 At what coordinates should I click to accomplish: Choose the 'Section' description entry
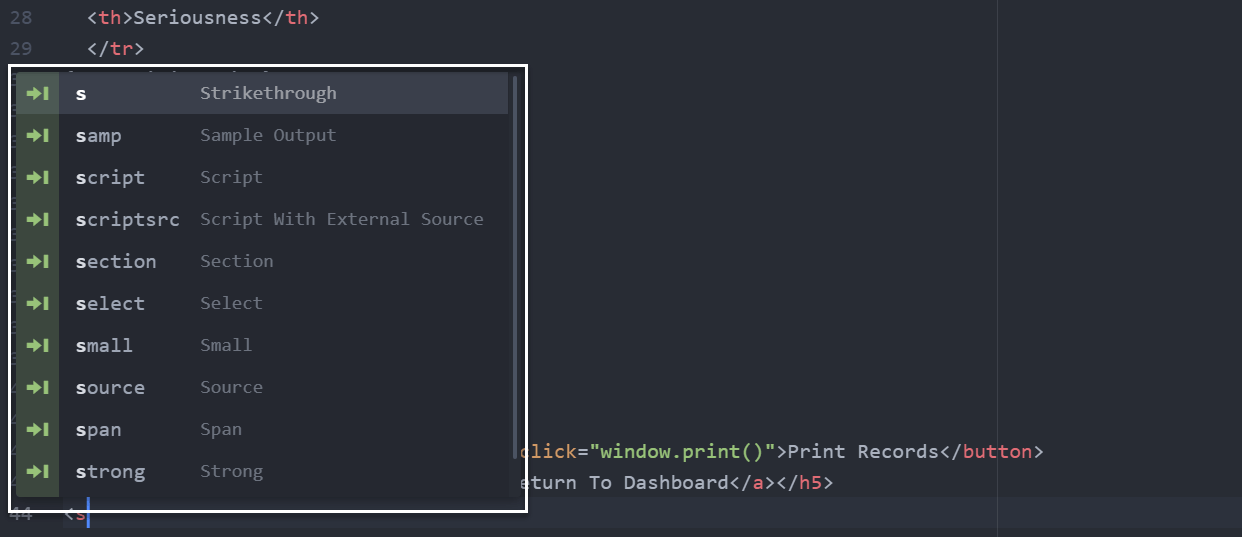[236, 261]
